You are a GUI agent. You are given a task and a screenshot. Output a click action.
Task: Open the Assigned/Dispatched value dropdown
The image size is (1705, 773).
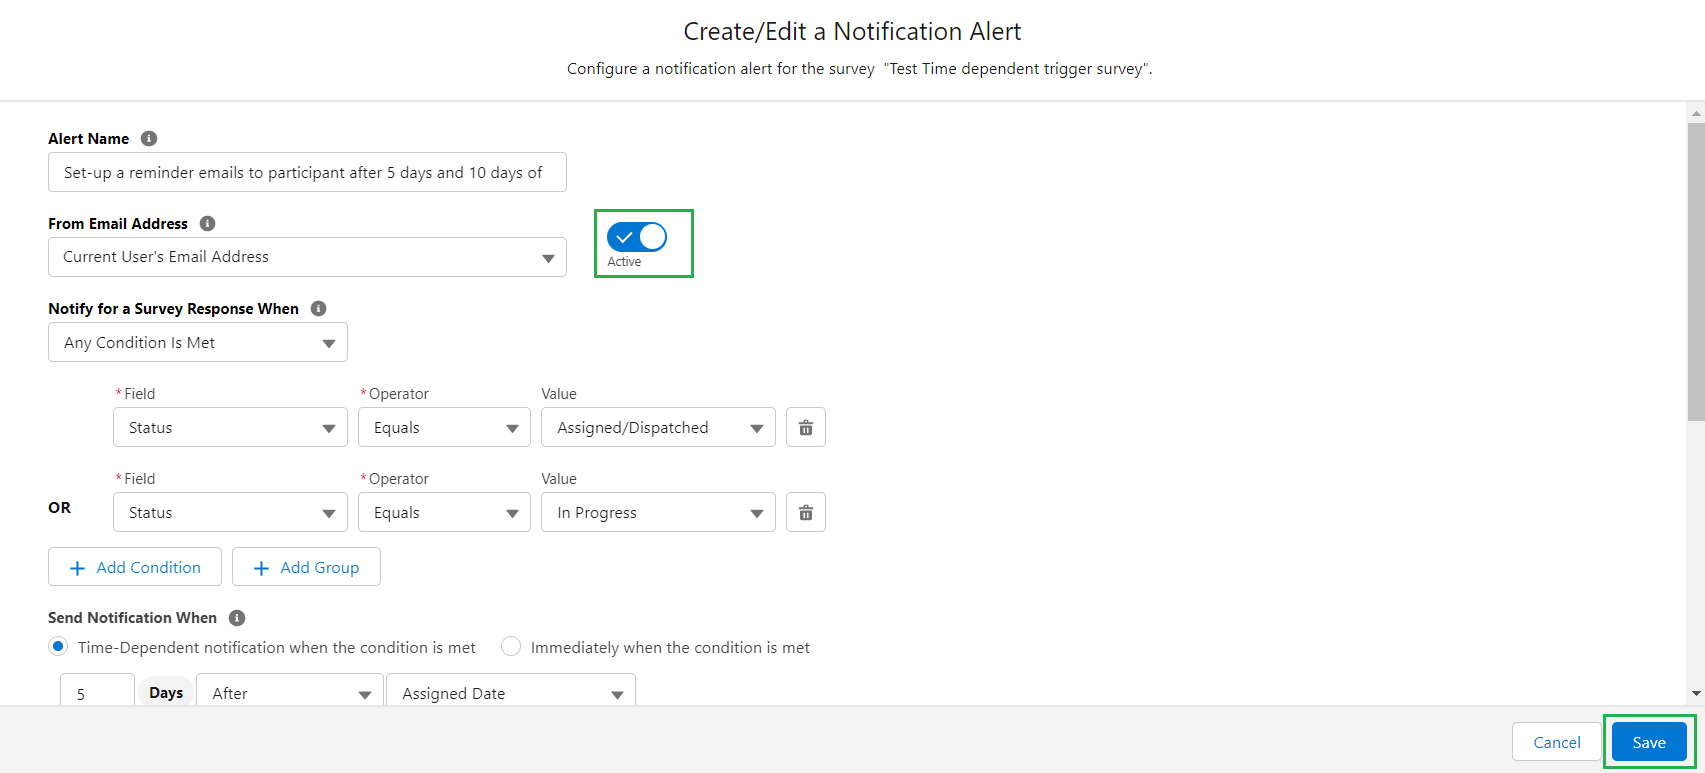pos(658,428)
